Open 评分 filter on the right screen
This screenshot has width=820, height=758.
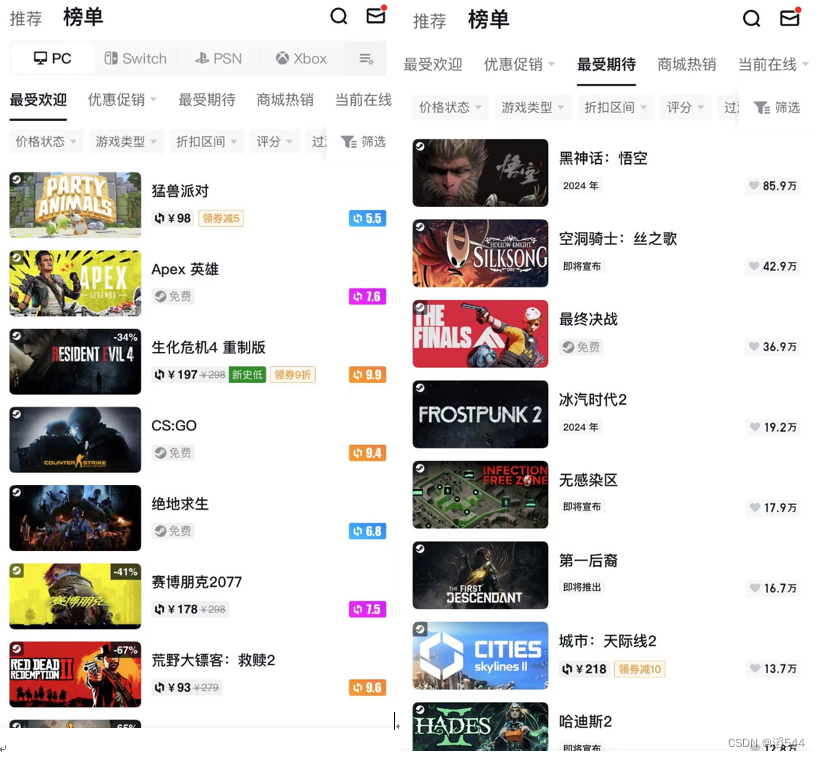click(685, 108)
